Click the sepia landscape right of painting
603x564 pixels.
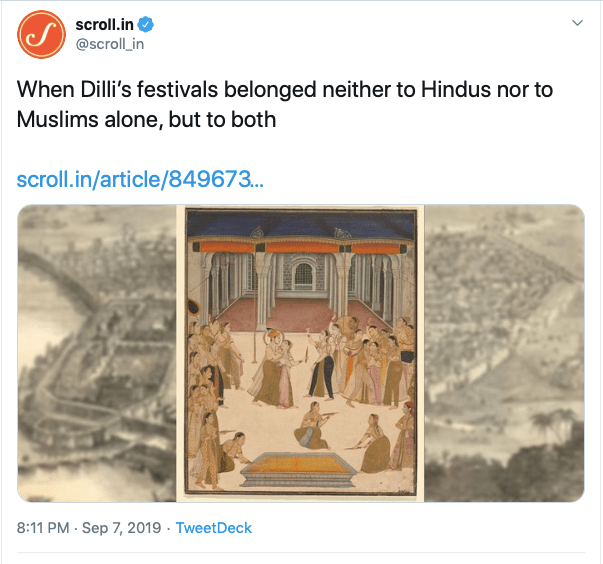coord(503,352)
